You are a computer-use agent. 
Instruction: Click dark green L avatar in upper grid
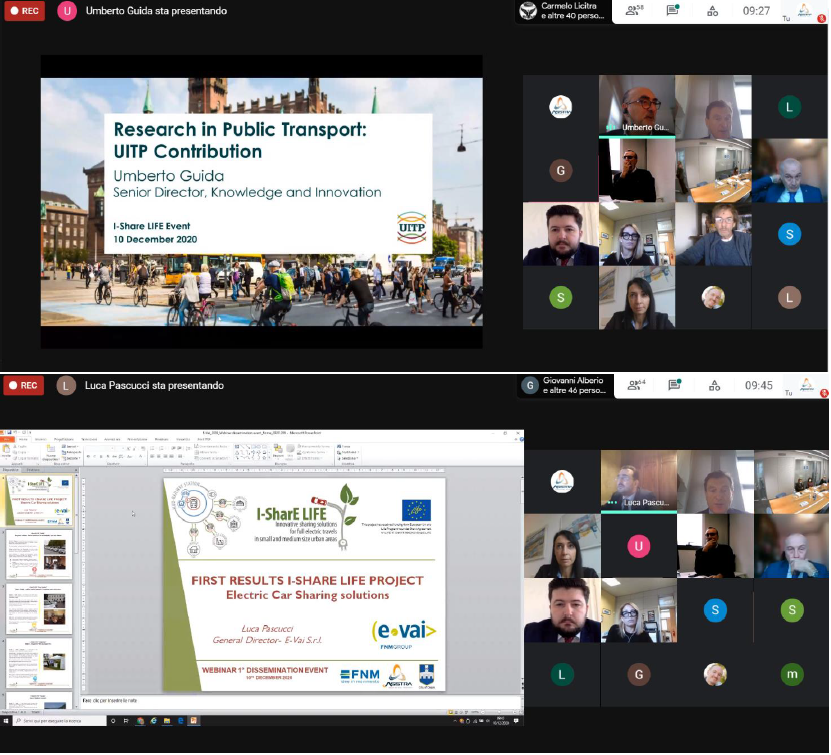click(x=789, y=107)
